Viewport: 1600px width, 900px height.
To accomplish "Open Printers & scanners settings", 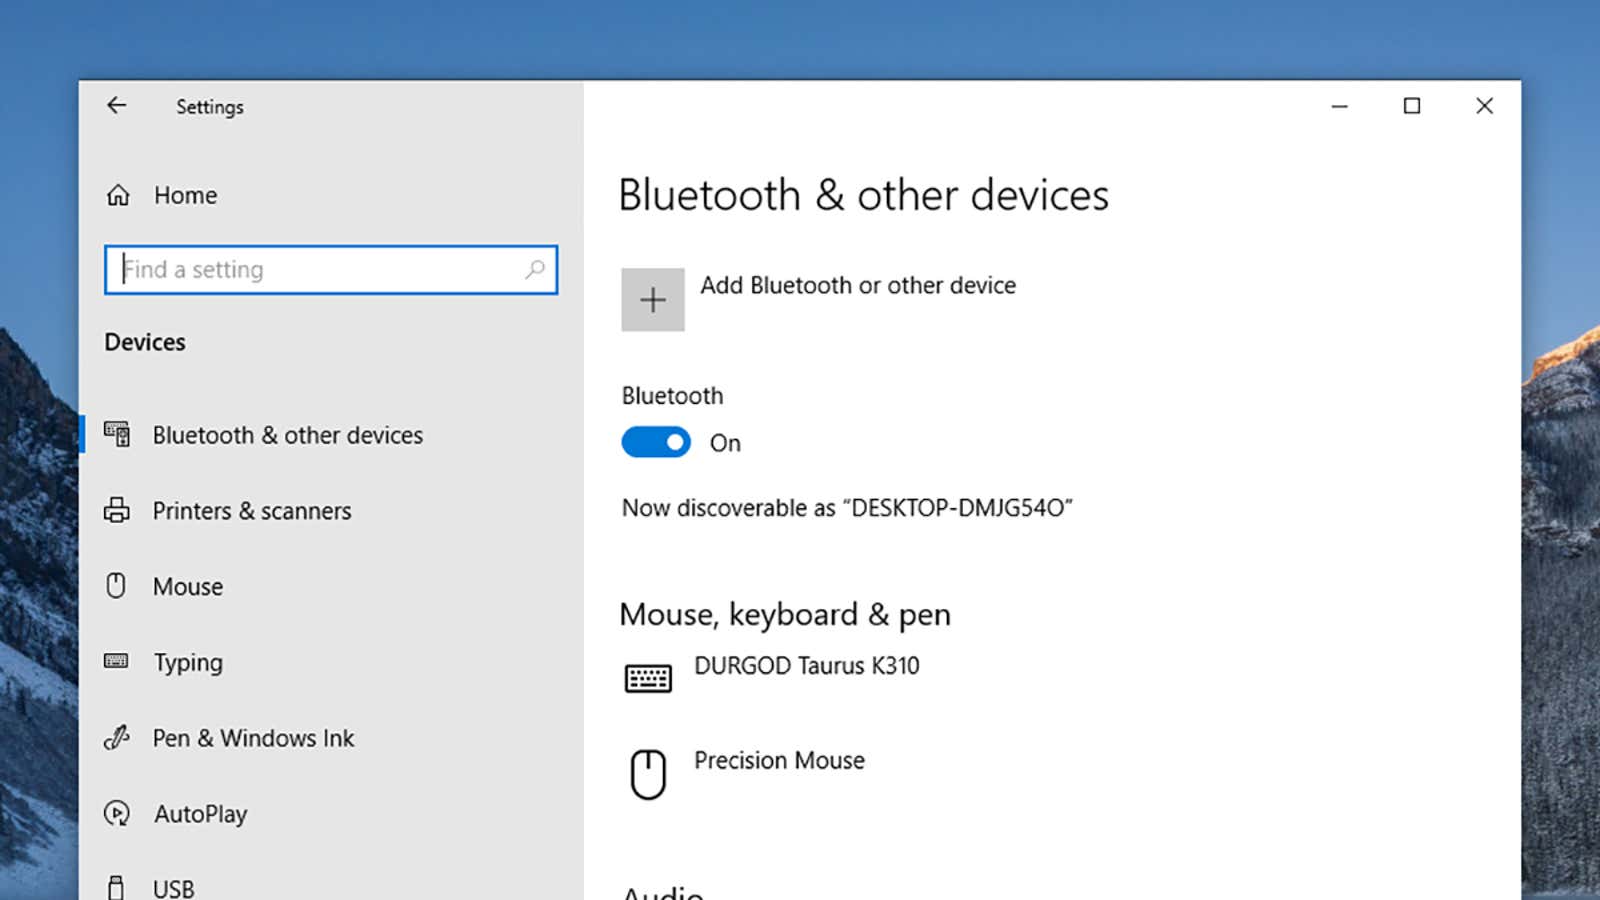I will (x=251, y=510).
